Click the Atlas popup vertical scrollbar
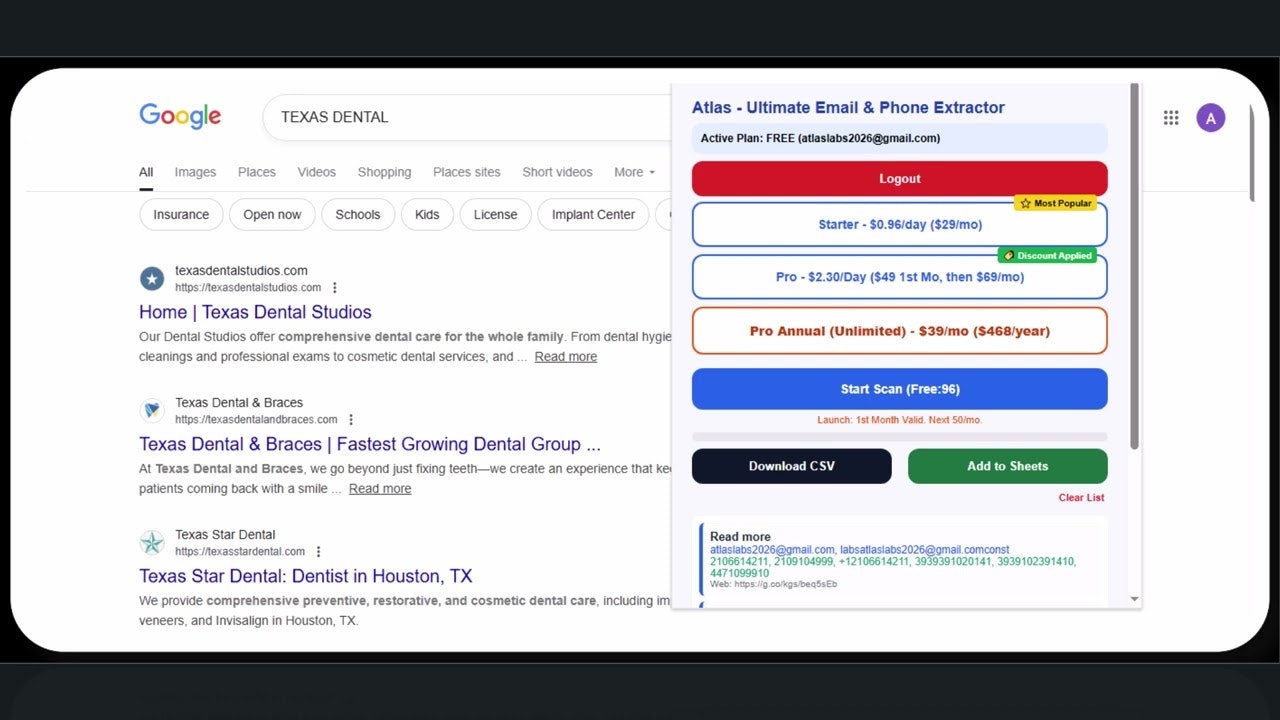The image size is (1280, 720). coord(1134,267)
